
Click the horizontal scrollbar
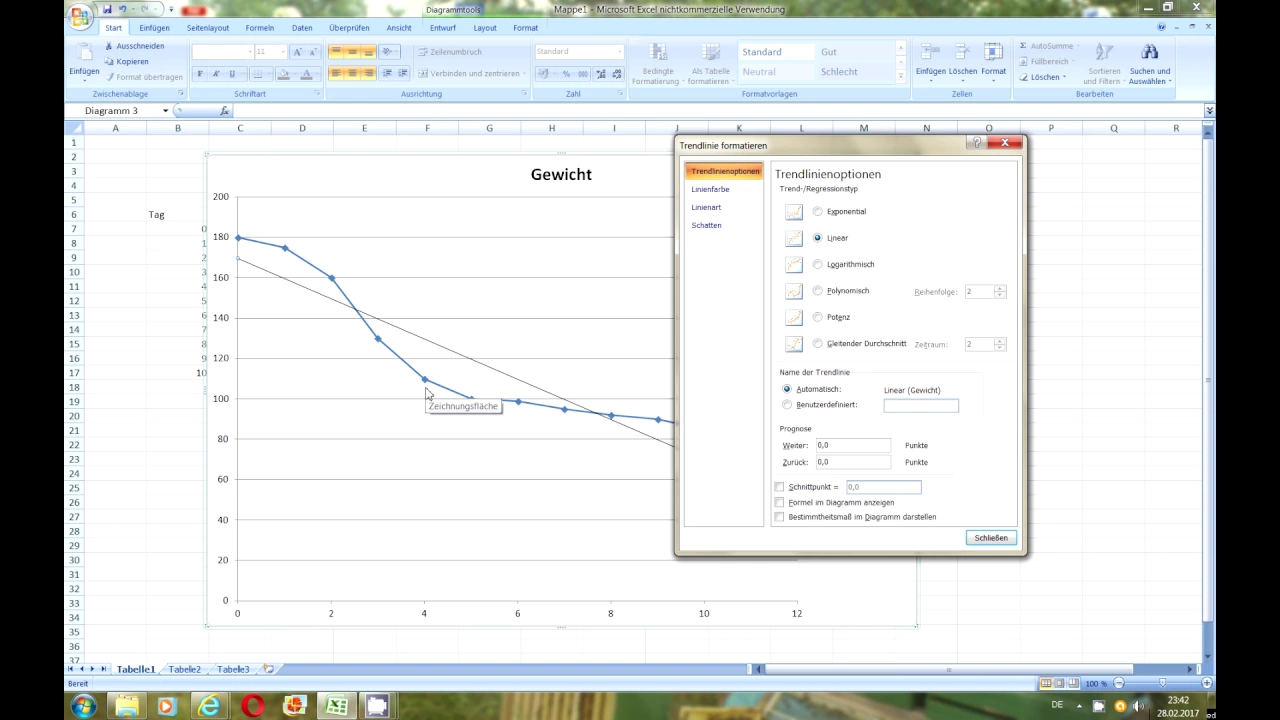pos(948,669)
